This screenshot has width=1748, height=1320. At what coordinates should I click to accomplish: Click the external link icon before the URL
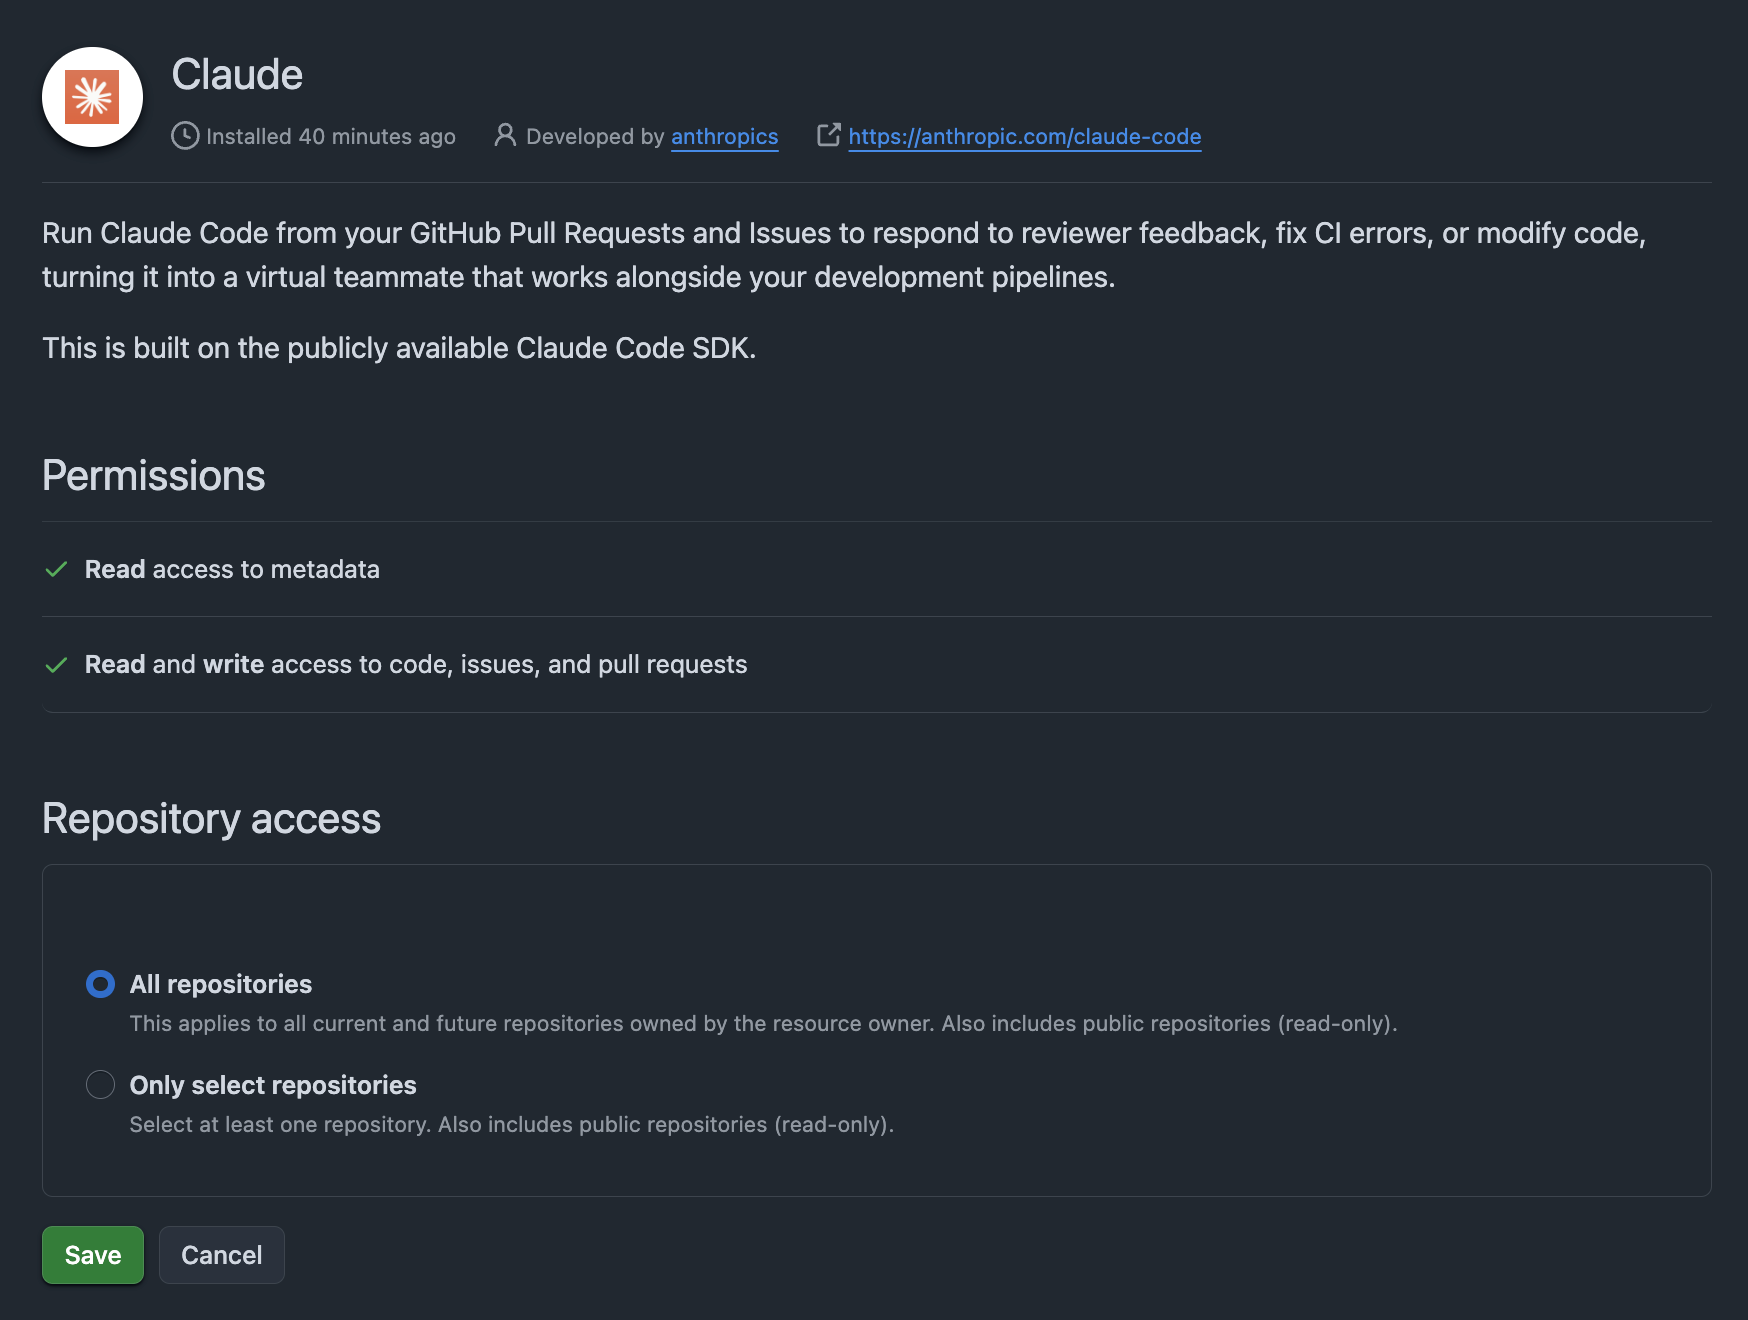829,135
